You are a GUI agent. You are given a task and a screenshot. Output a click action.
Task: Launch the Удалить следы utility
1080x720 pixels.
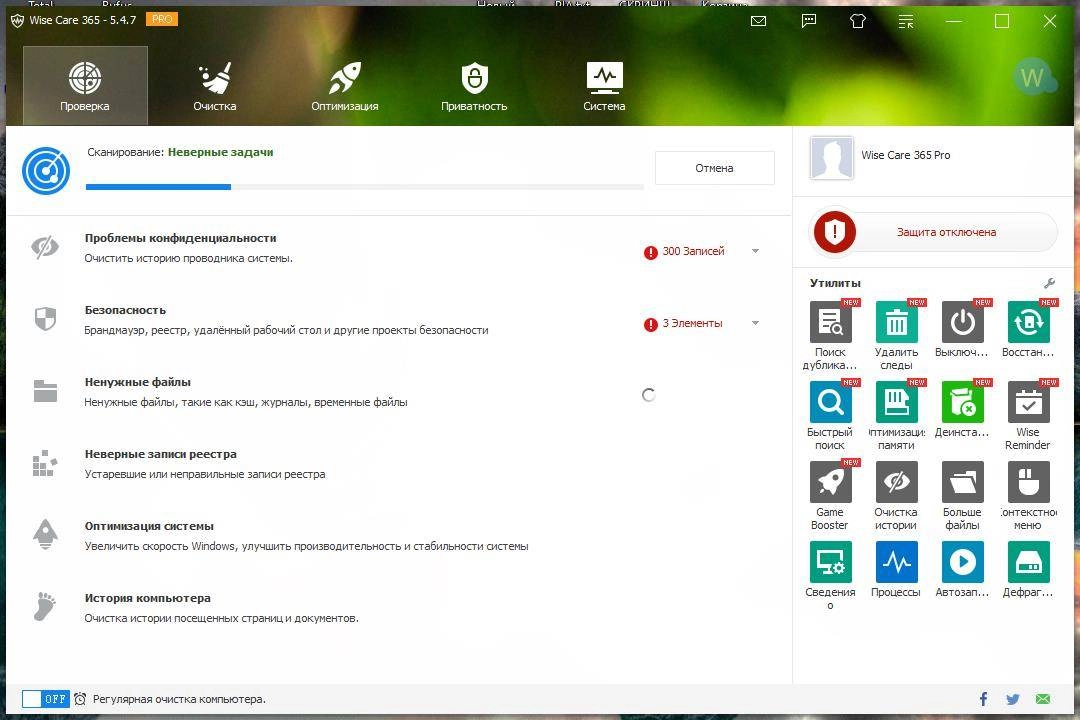point(896,322)
